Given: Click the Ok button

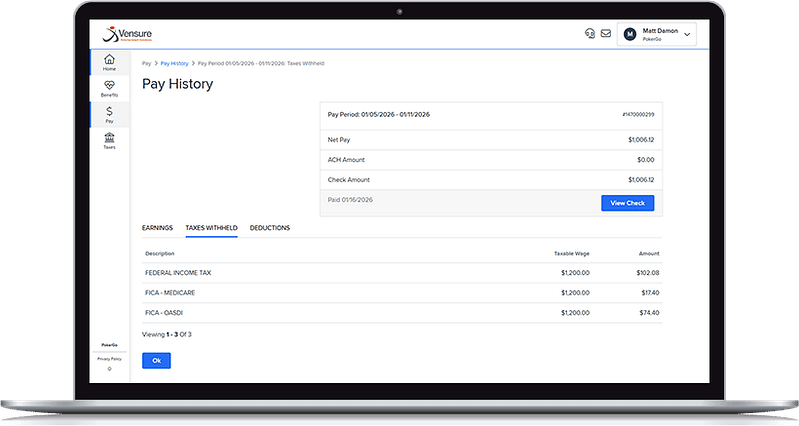Looking at the screenshot, I should tap(156, 361).
